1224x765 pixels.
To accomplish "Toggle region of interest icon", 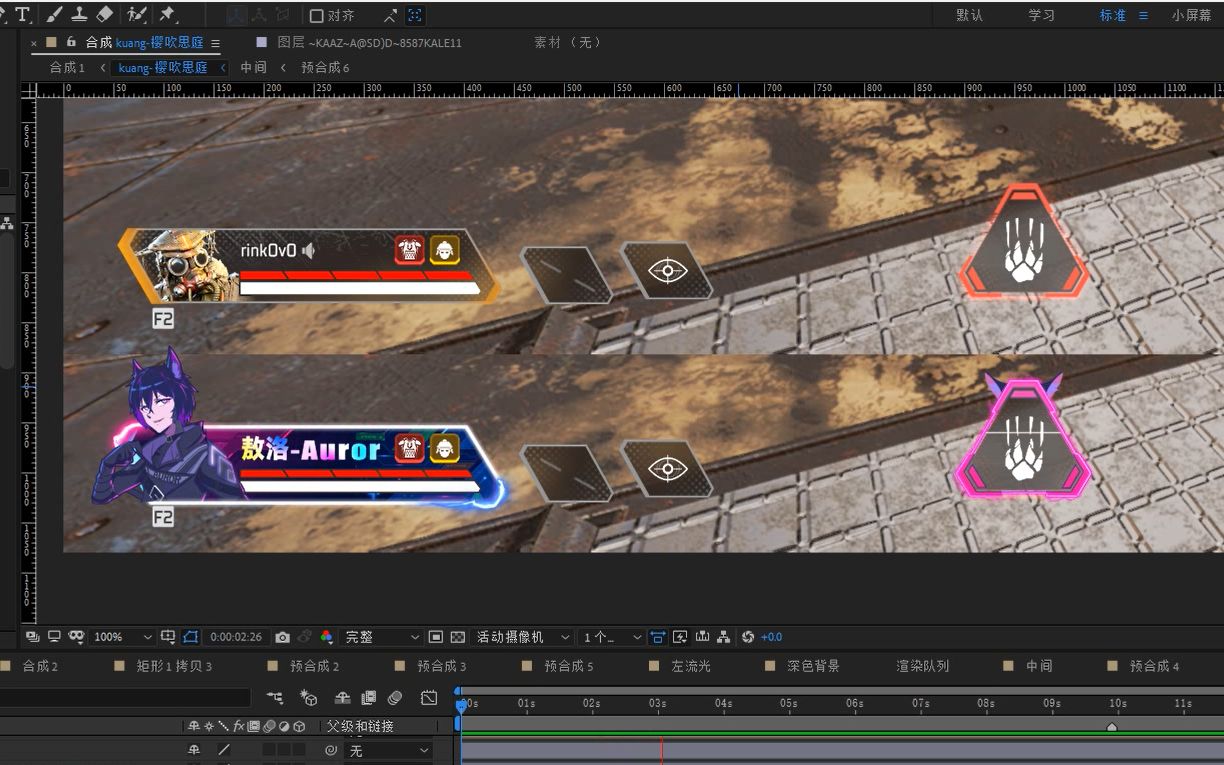I will [x=191, y=637].
